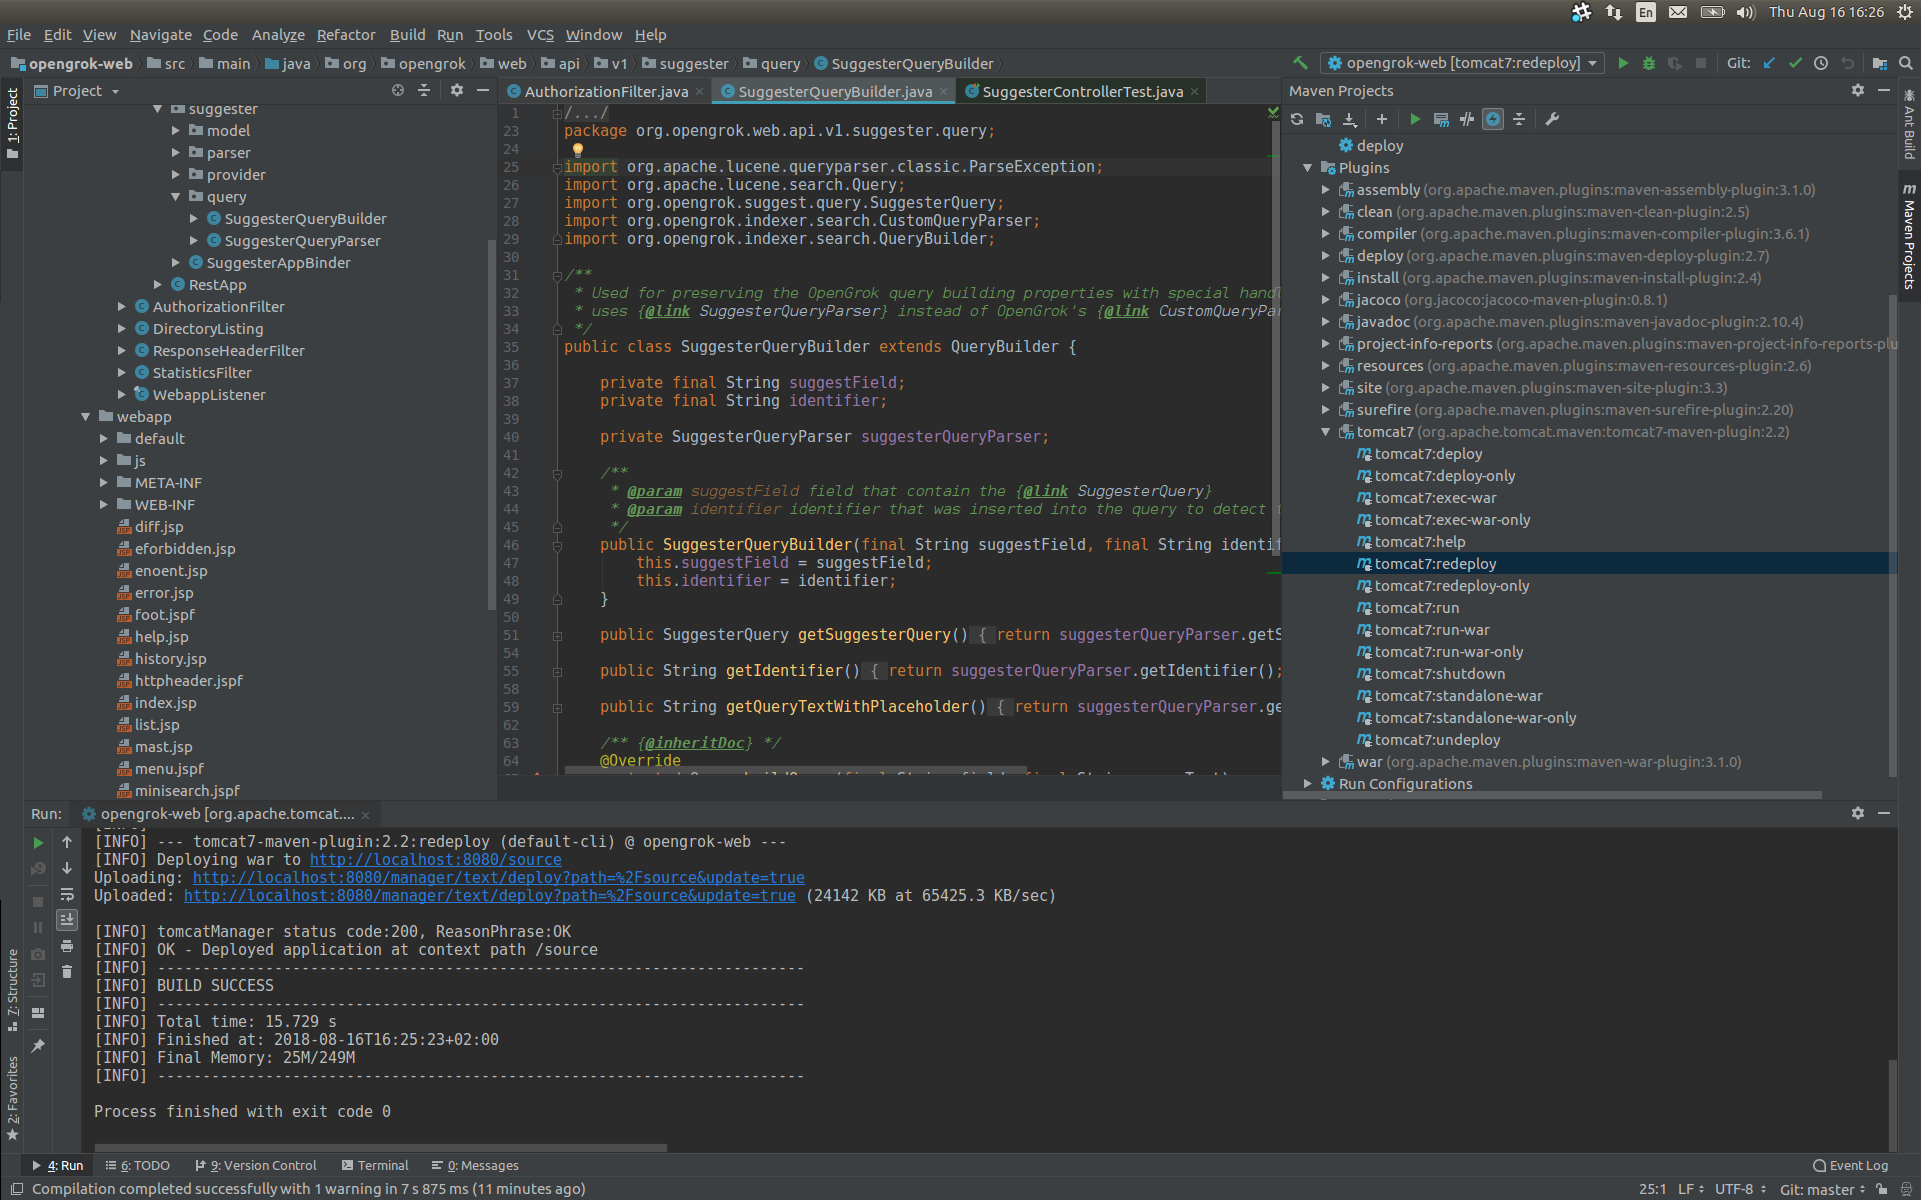Image resolution: width=1921 pixels, height=1200 pixels.
Task: Select tomcat7:undeploy Maven goal
Action: point(1437,740)
